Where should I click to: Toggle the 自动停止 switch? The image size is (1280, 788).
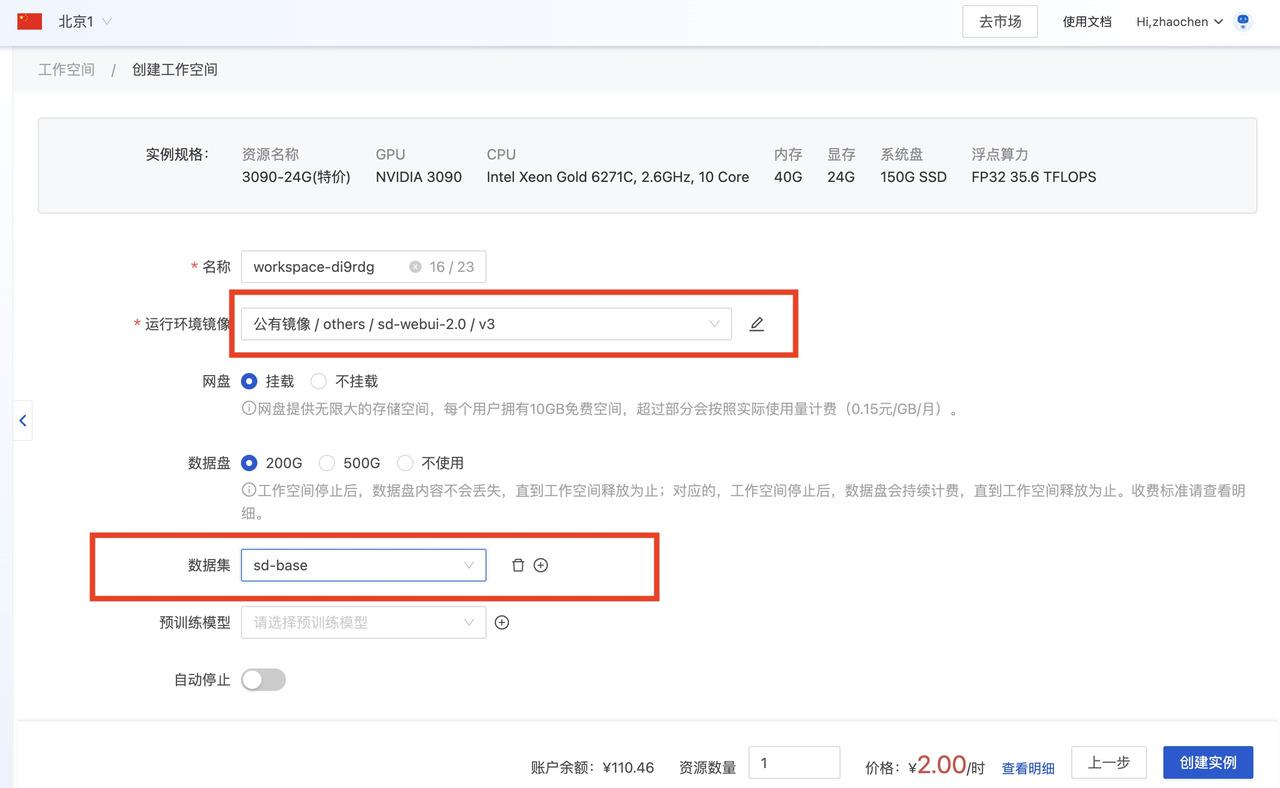263,680
